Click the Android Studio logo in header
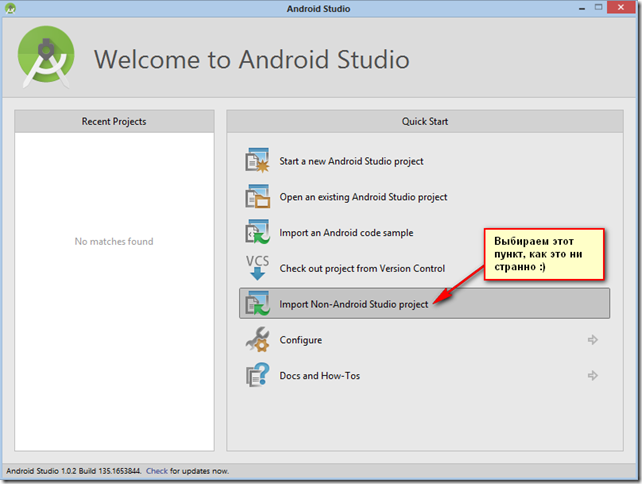Screen dimensions: 642x484 click(x=46, y=57)
